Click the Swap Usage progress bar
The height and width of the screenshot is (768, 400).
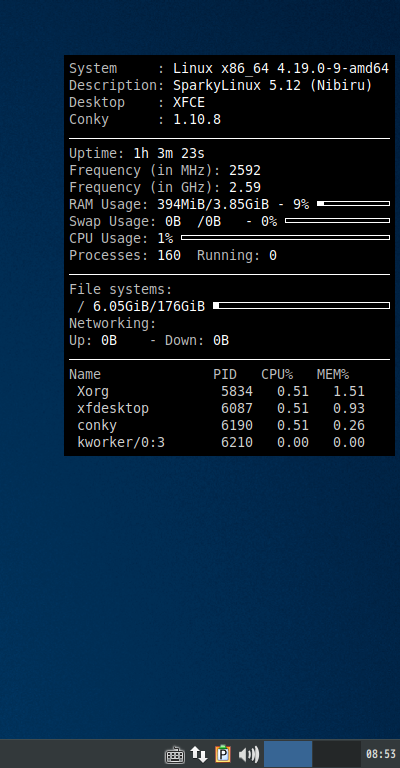337,220
